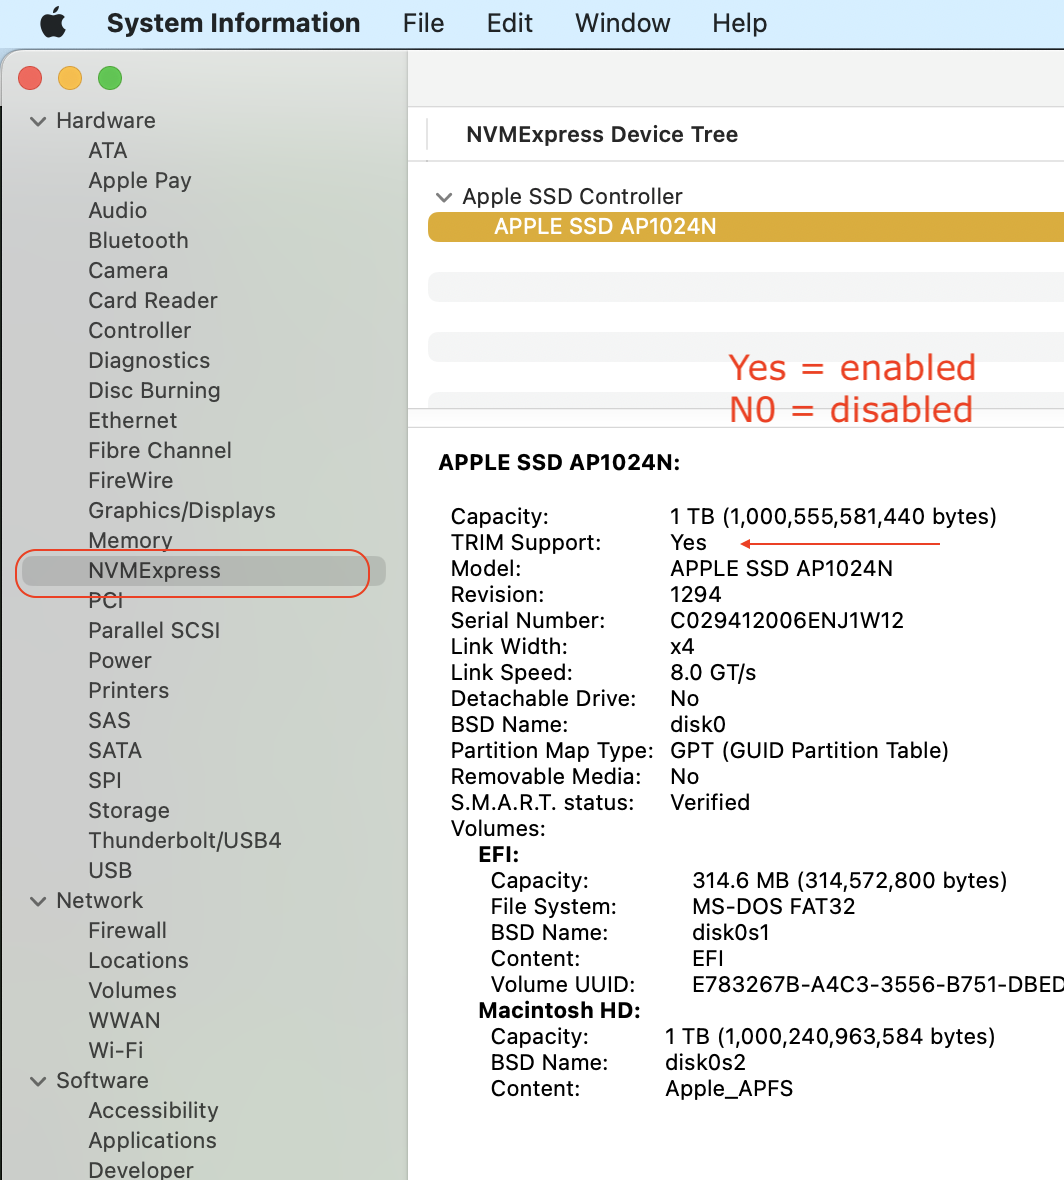Click the Hardware section label
The image size is (1064, 1180).
[106, 120]
